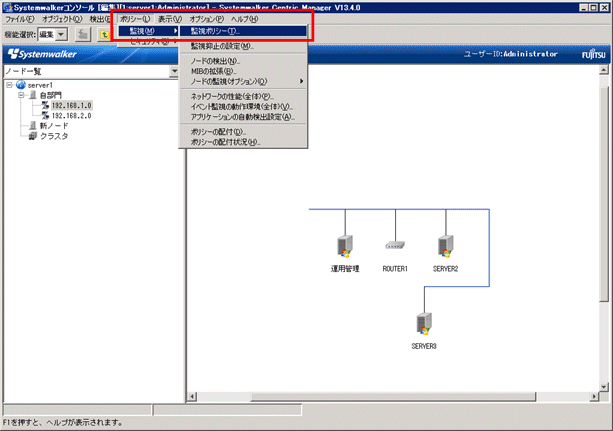Viewport: 613px width, 431px height.
Task: Select the 監視(M) submenu item
Action: point(149,31)
